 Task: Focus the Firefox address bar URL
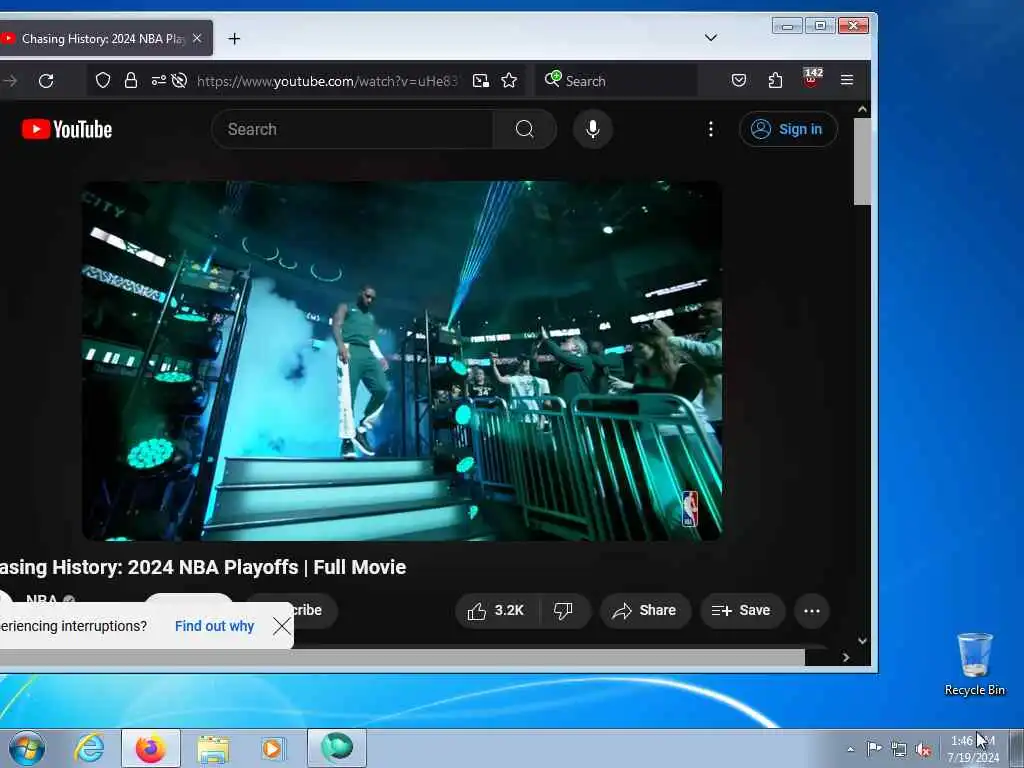(327, 81)
